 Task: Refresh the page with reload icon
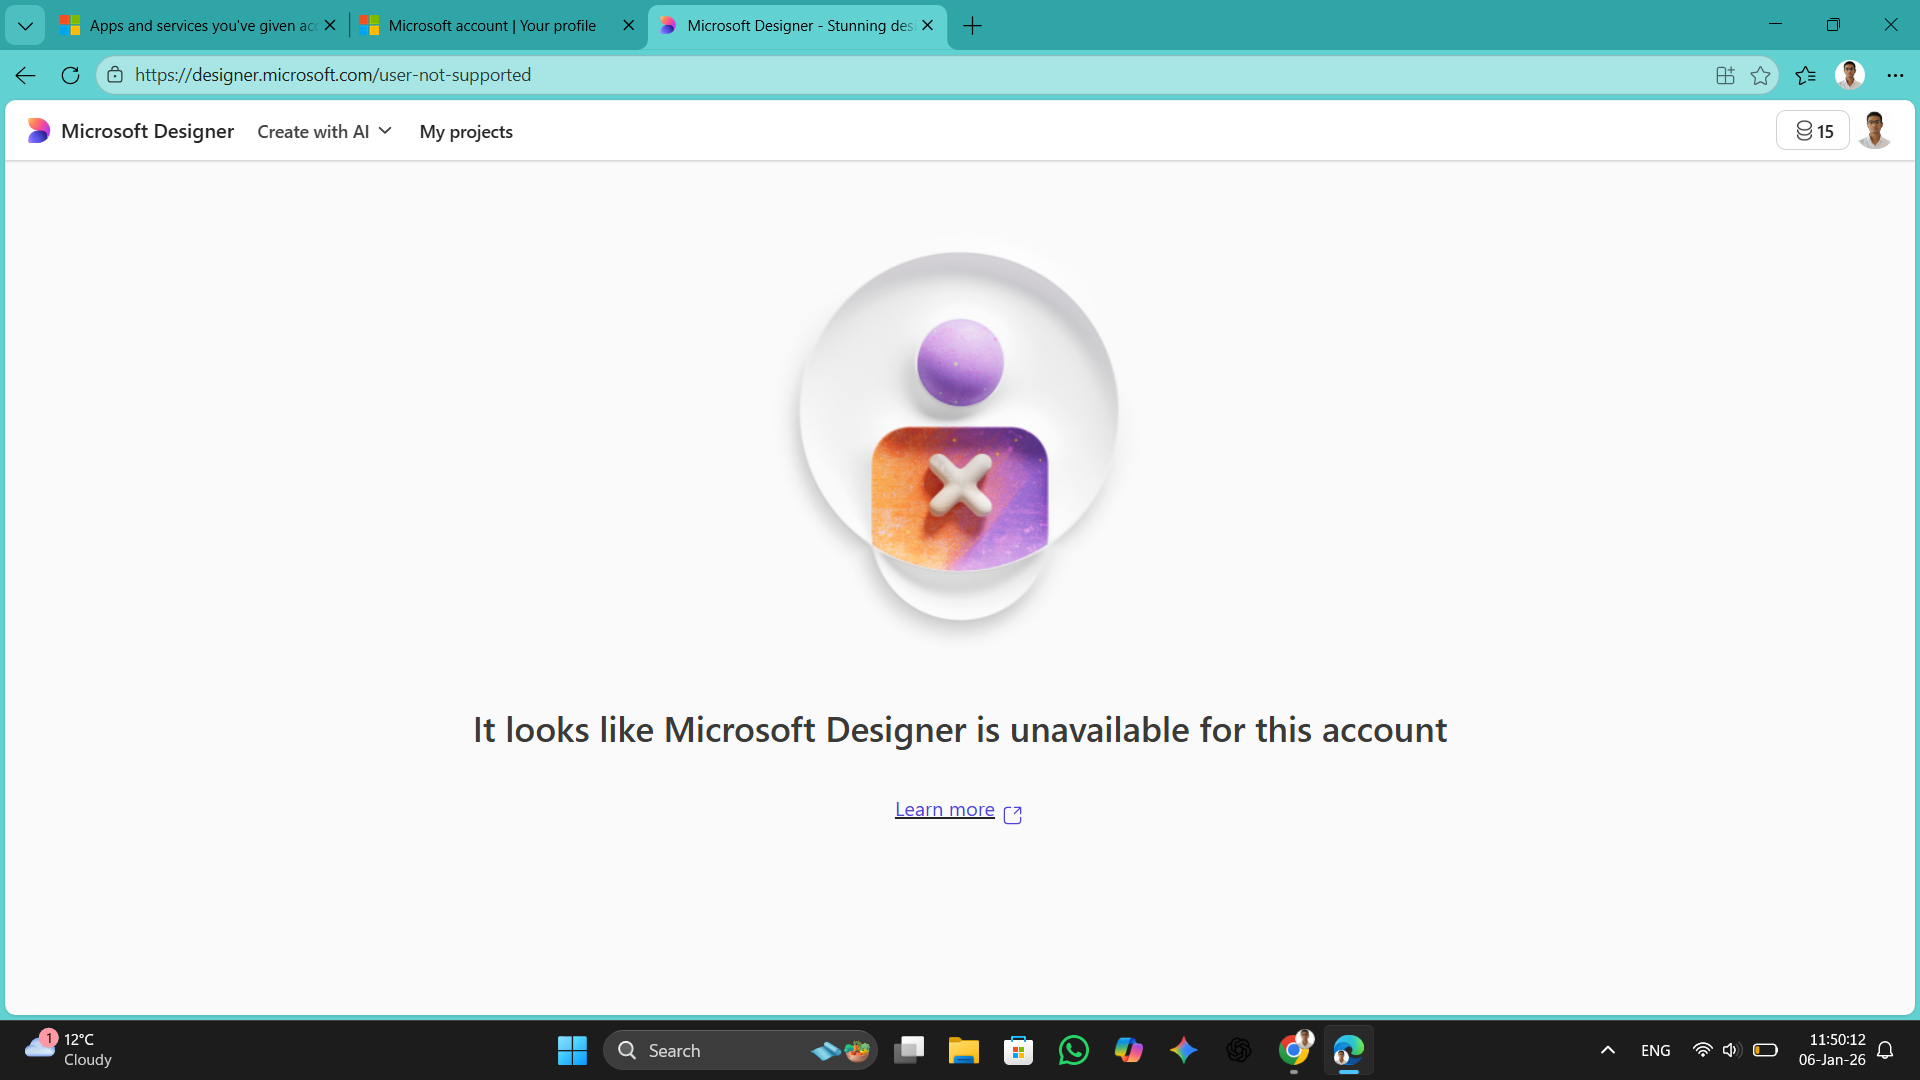pyautogui.click(x=70, y=75)
